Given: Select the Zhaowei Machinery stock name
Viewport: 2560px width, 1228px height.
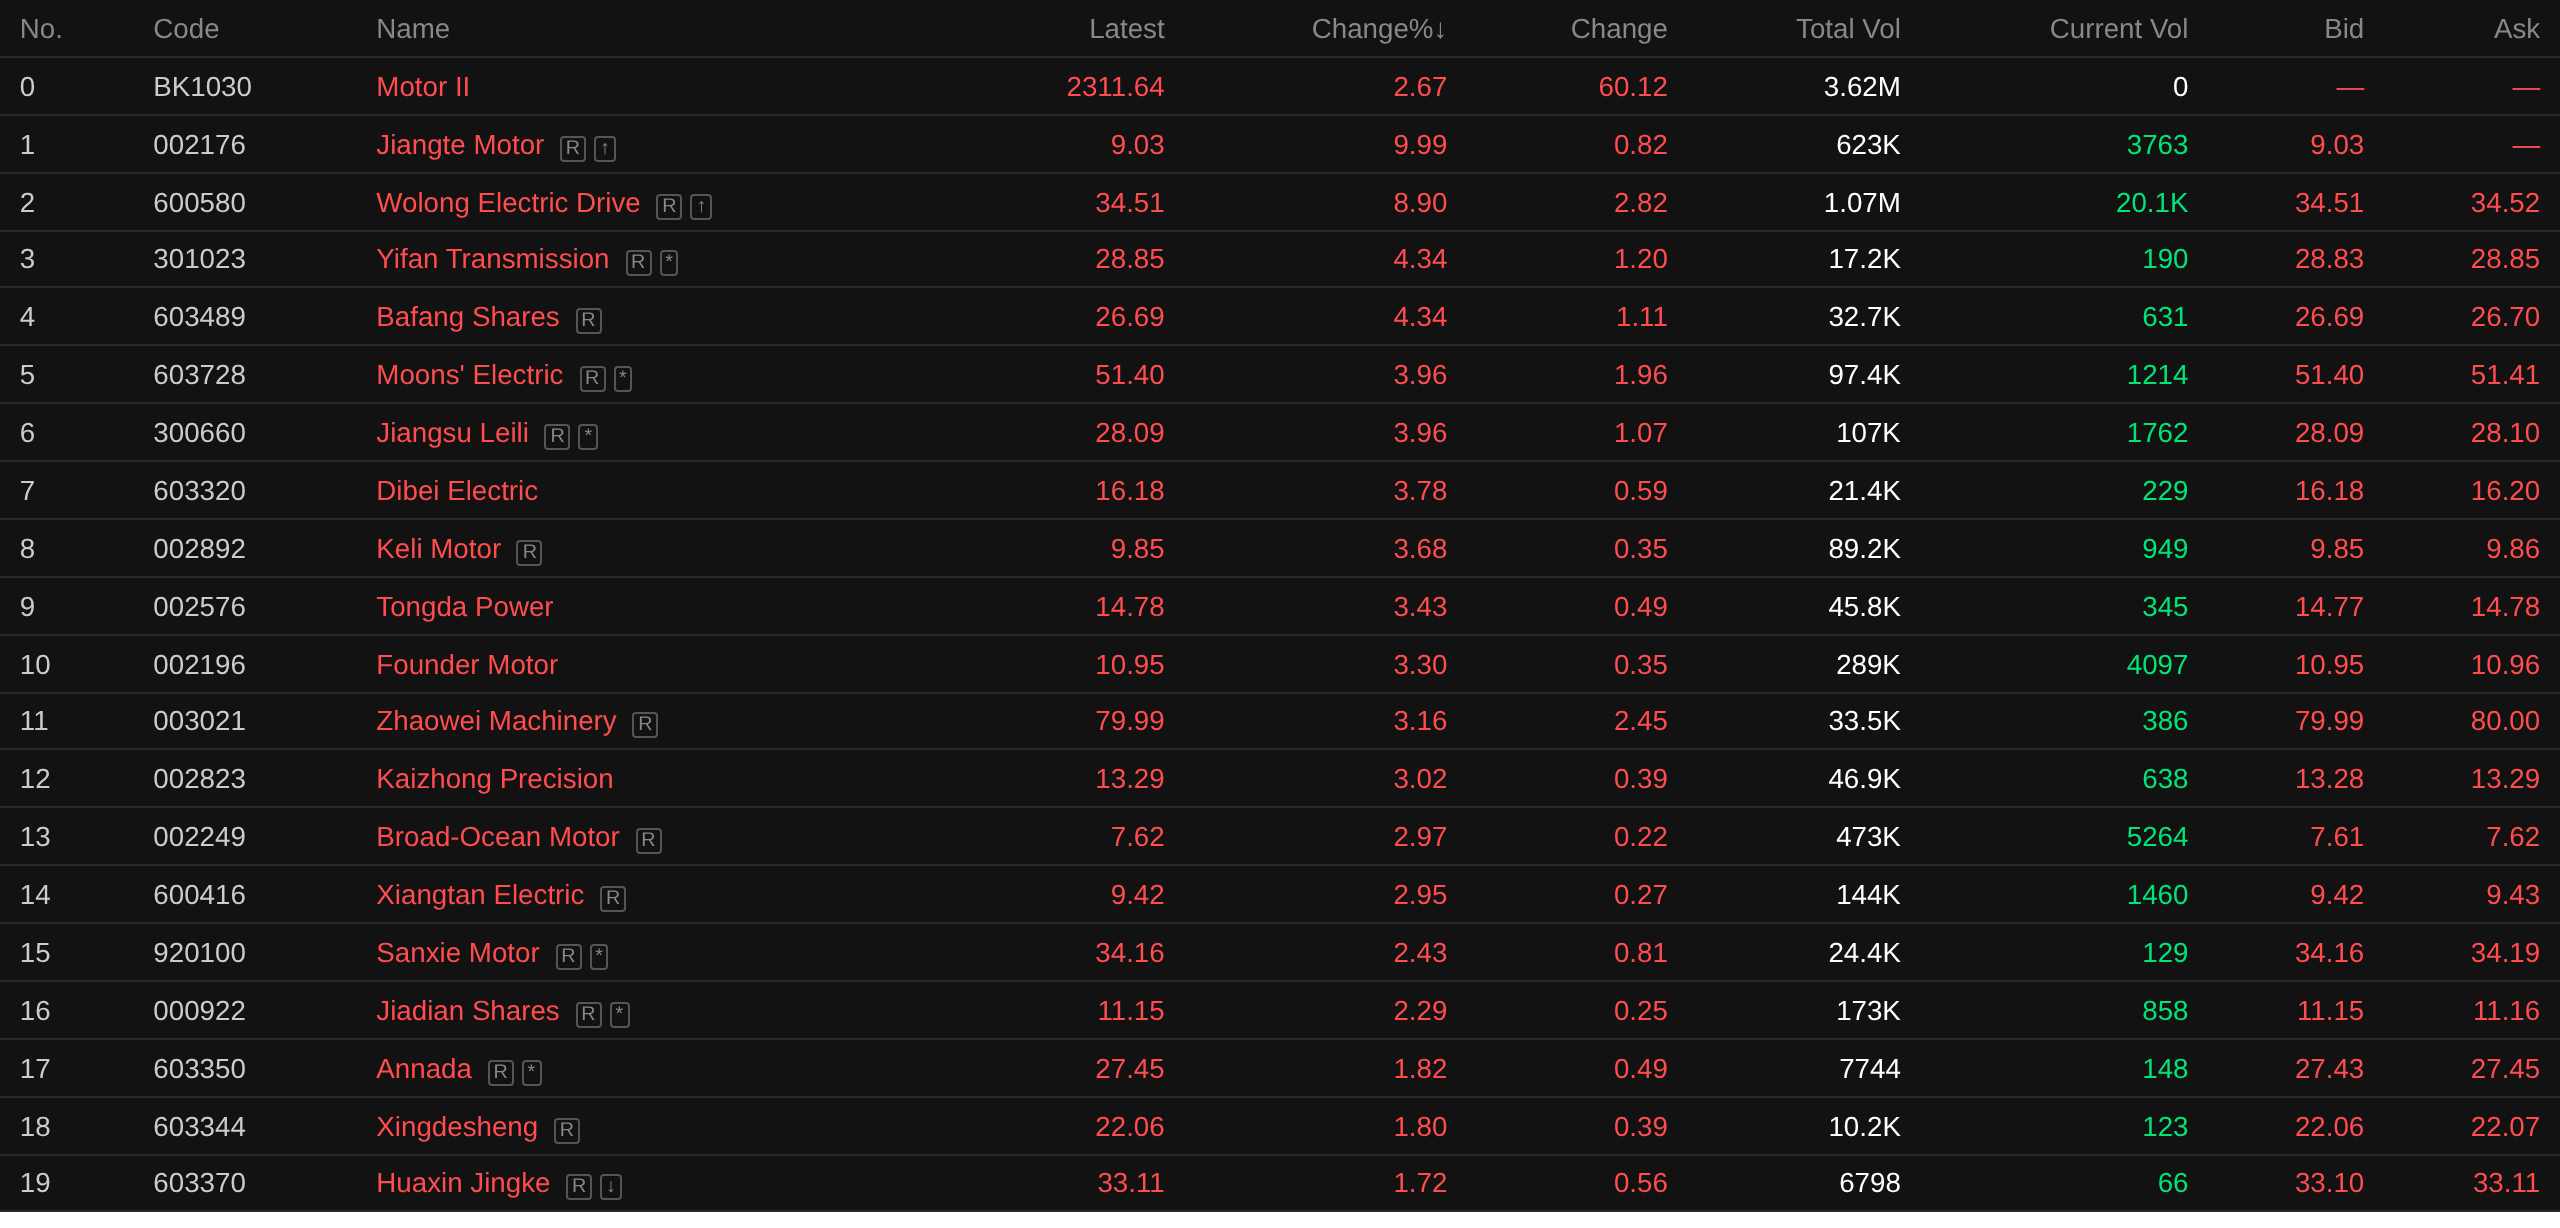Looking at the screenshot, I should (496, 721).
